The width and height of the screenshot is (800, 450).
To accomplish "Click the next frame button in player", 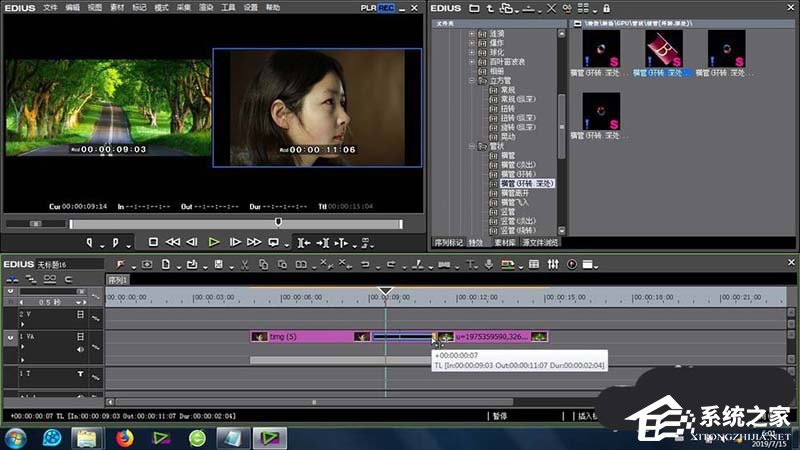I will [x=236, y=242].
